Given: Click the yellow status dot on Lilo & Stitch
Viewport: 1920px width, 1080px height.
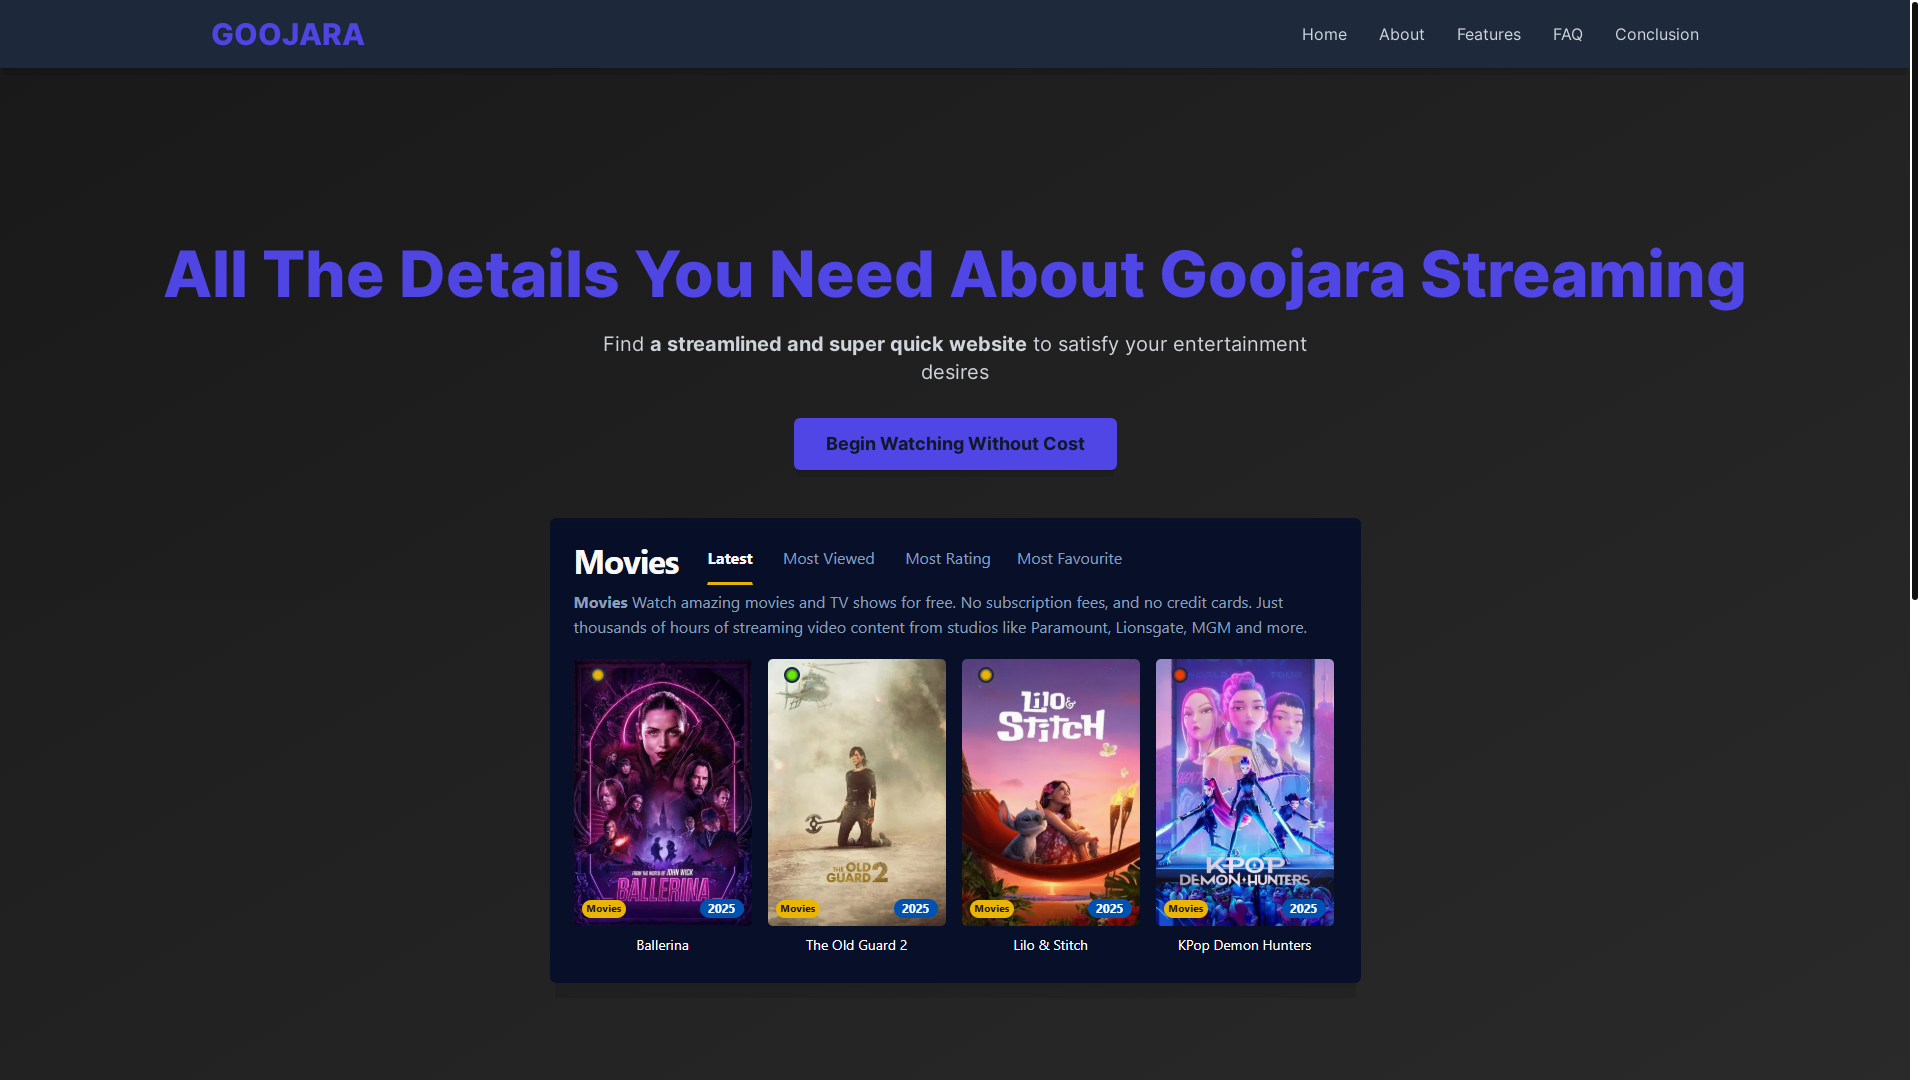Looking at the screenshot, I should 986,675.
